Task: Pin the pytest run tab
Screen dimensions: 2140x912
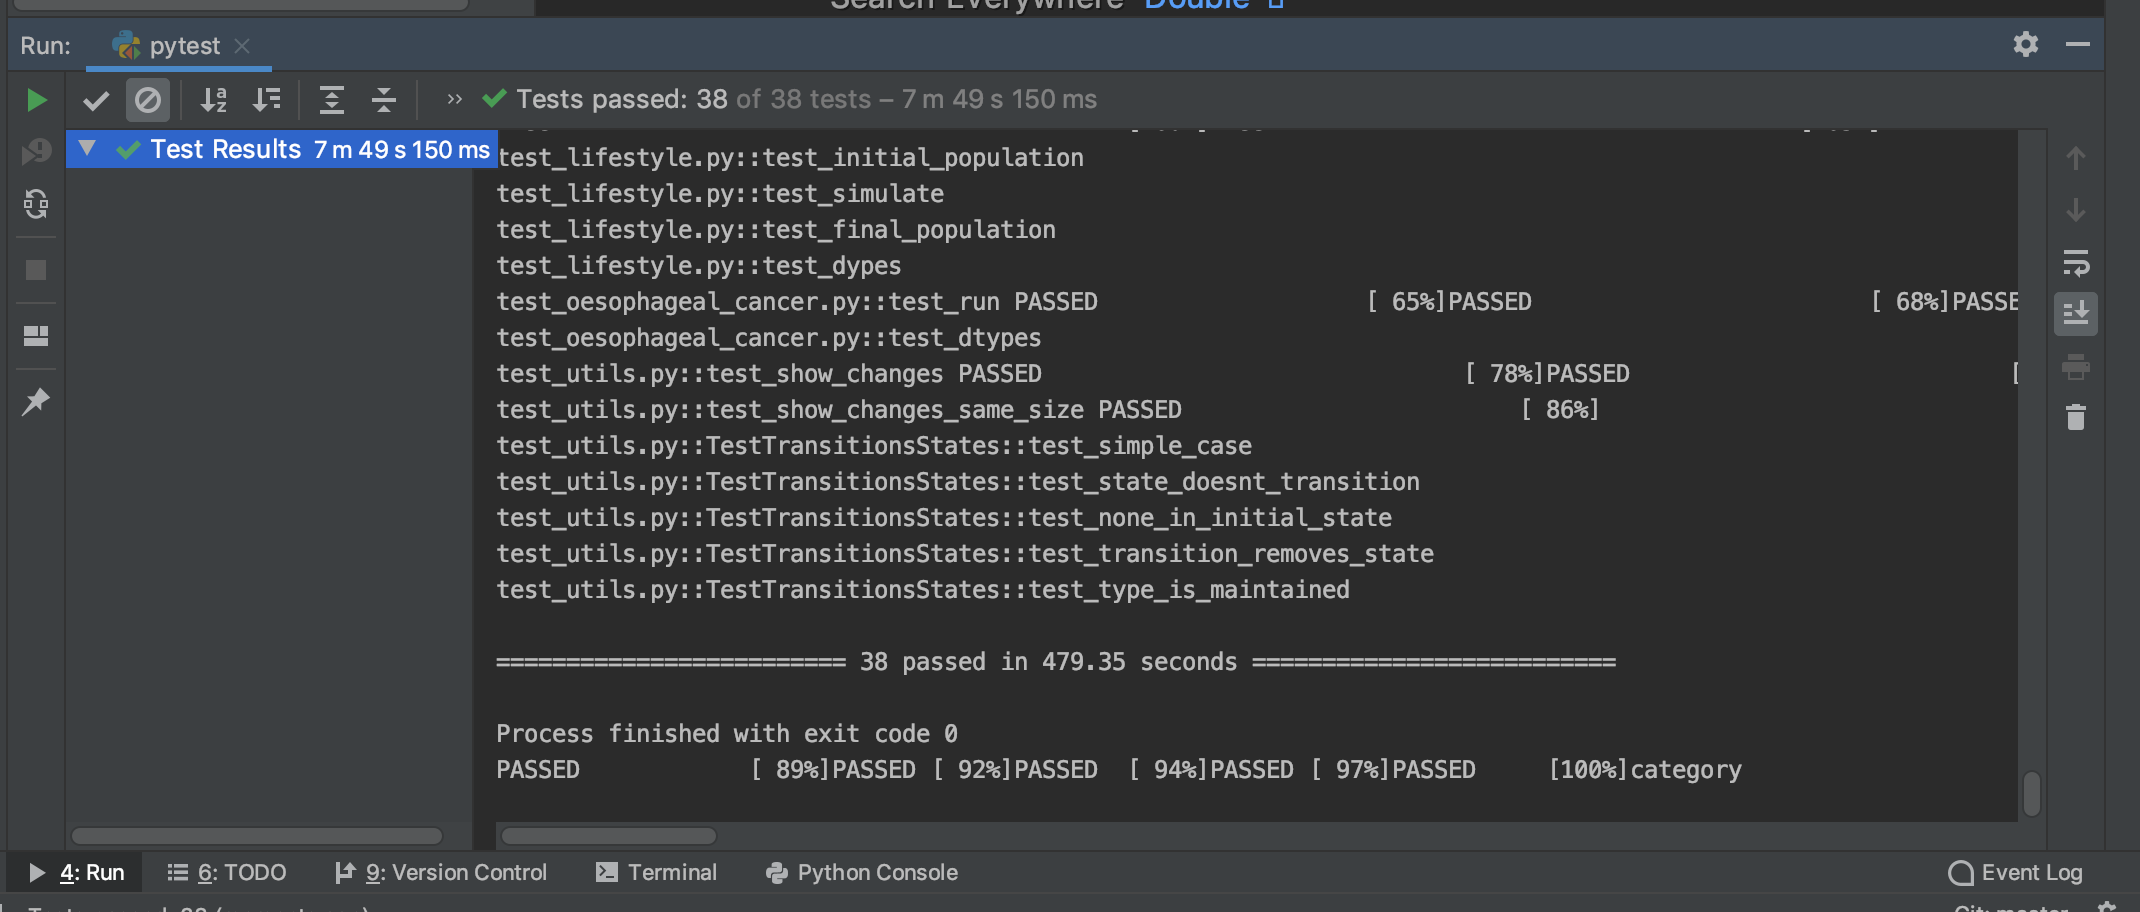Action: [x=36, y=401]
